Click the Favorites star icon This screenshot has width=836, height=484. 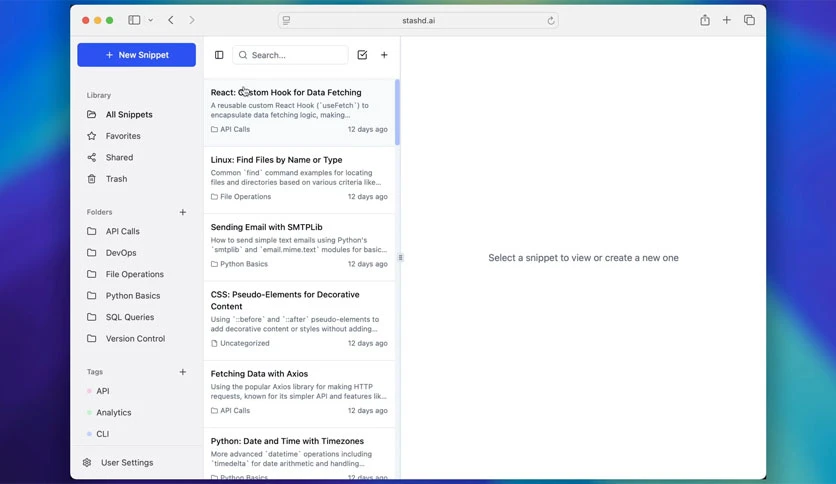coord(92,136)
